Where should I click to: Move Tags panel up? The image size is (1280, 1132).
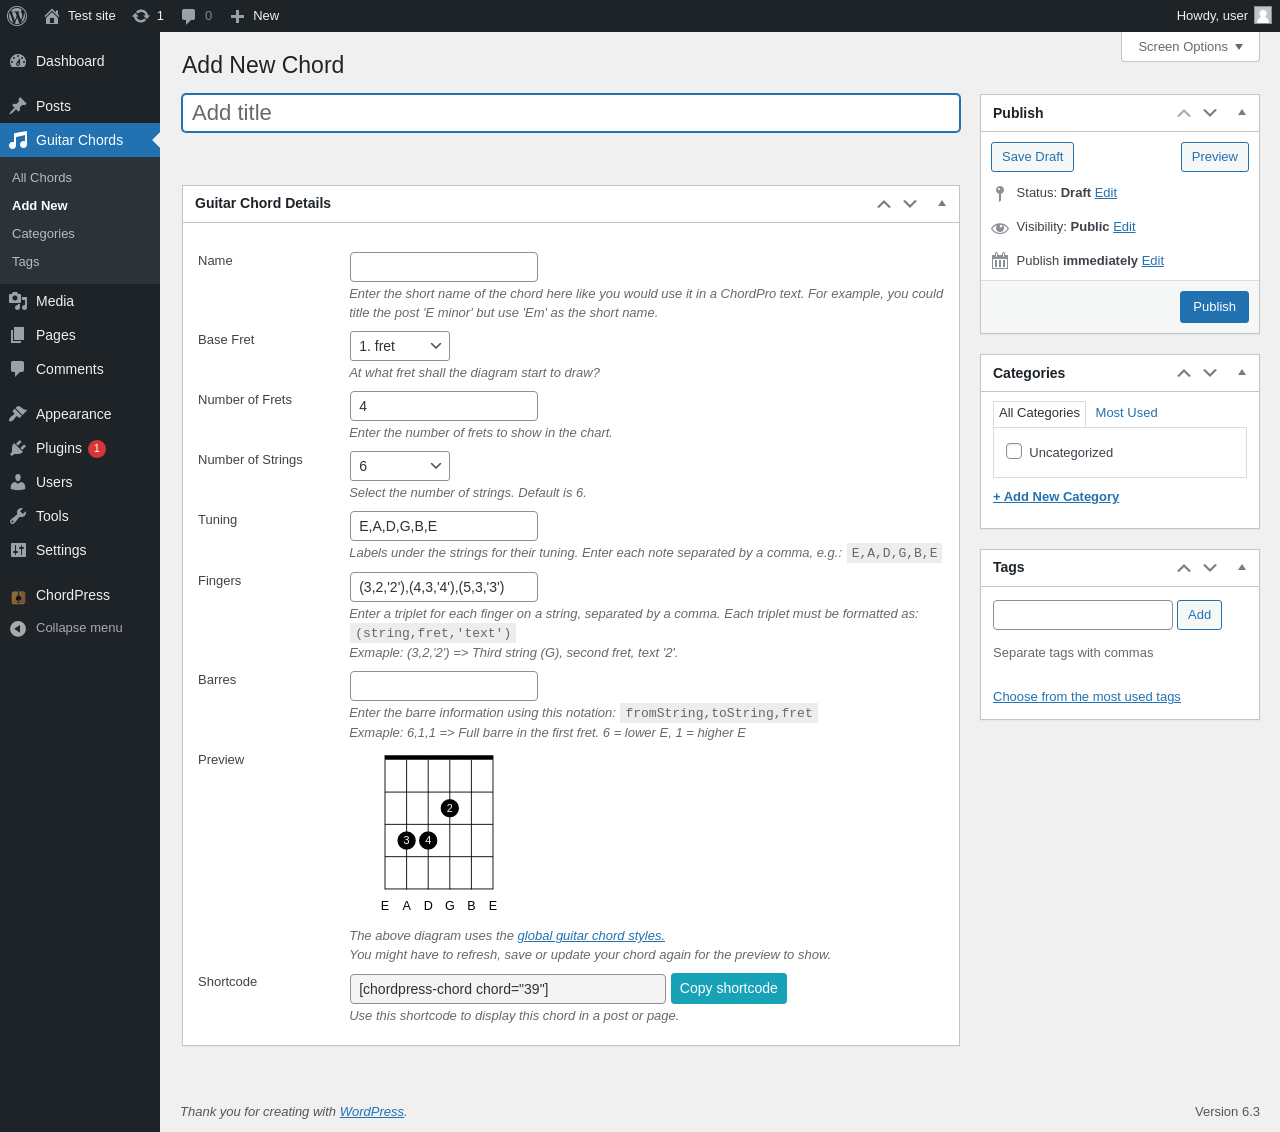[x=1184, y=567]
